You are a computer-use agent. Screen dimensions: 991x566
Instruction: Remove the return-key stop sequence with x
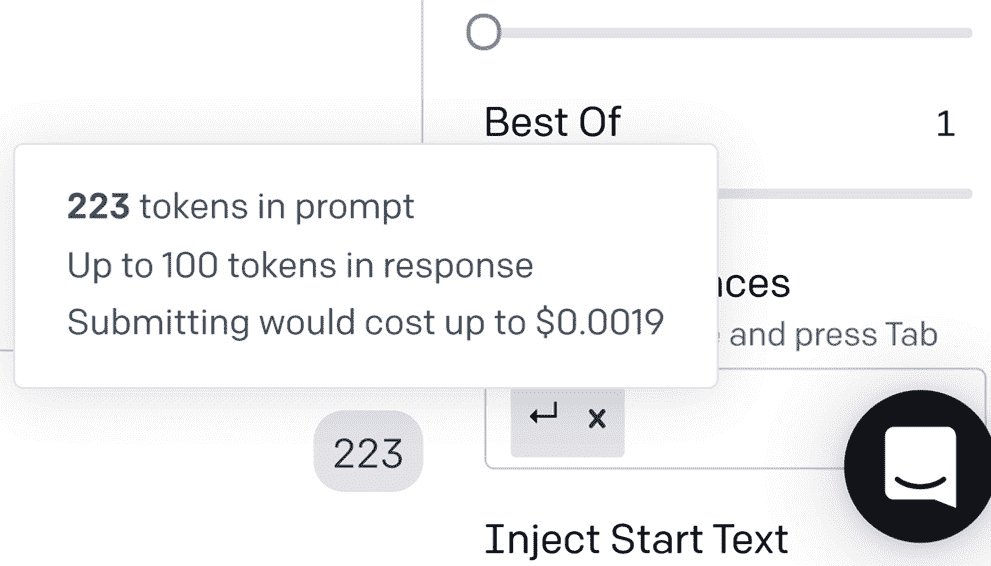597,419
